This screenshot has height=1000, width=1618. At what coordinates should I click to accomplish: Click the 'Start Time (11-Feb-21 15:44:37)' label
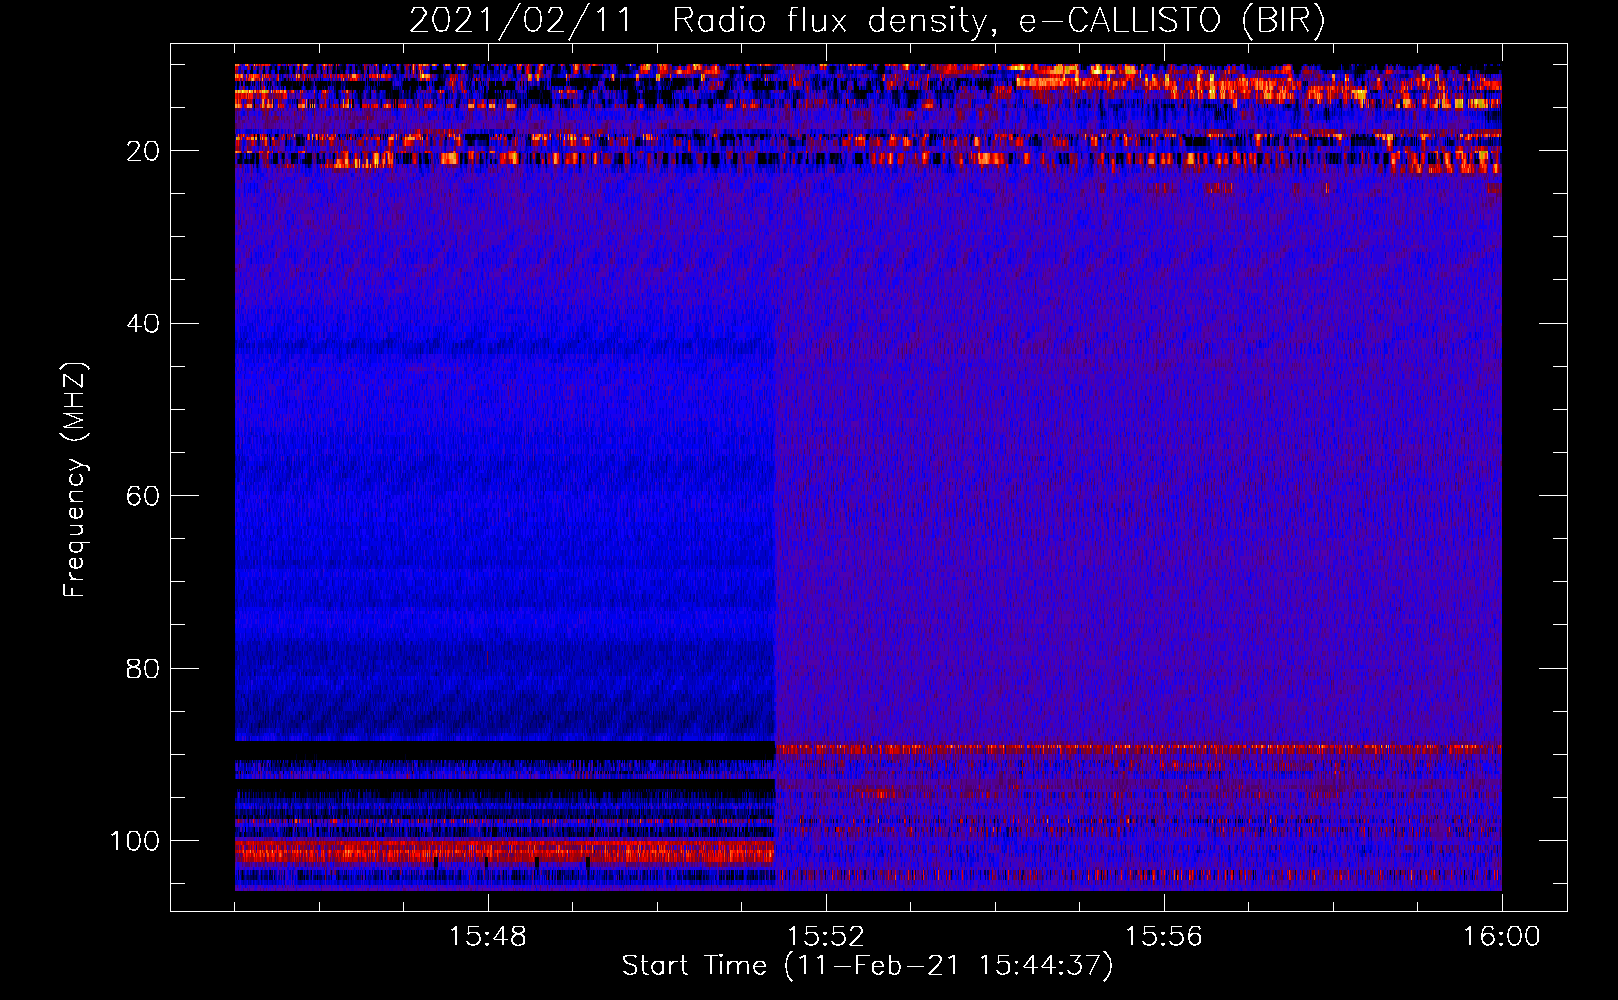867,966
